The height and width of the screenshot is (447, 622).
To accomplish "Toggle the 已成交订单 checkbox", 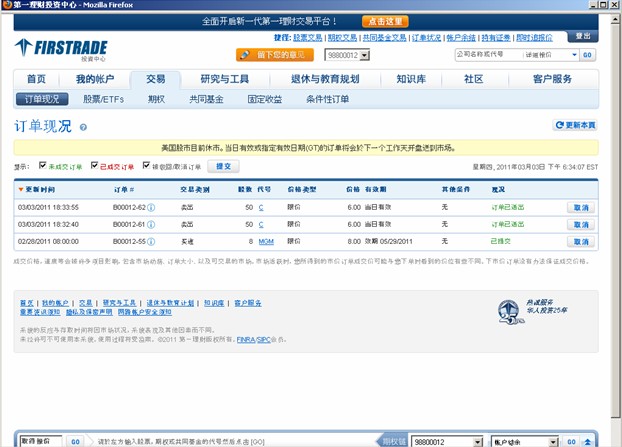I will (x=93, y=166).
